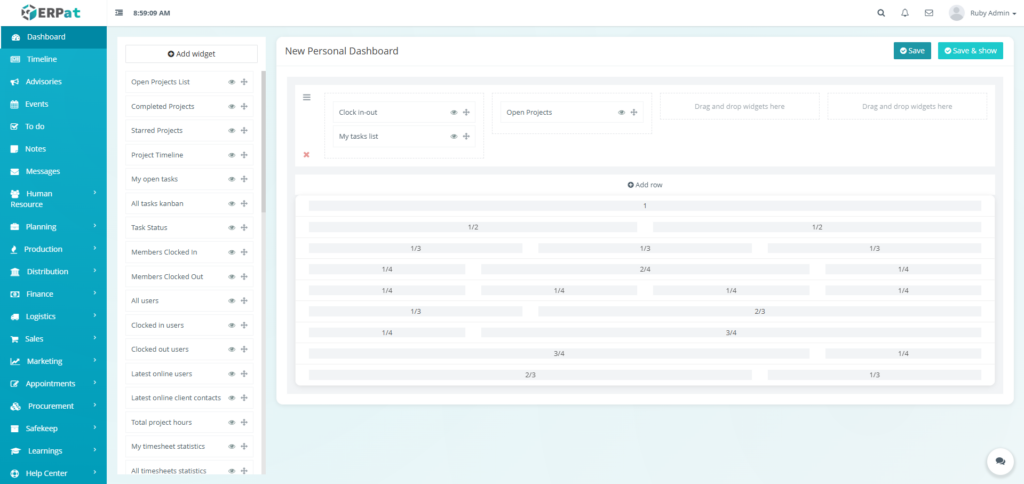
Task: Open Events in sidebar
Action: 53,104
